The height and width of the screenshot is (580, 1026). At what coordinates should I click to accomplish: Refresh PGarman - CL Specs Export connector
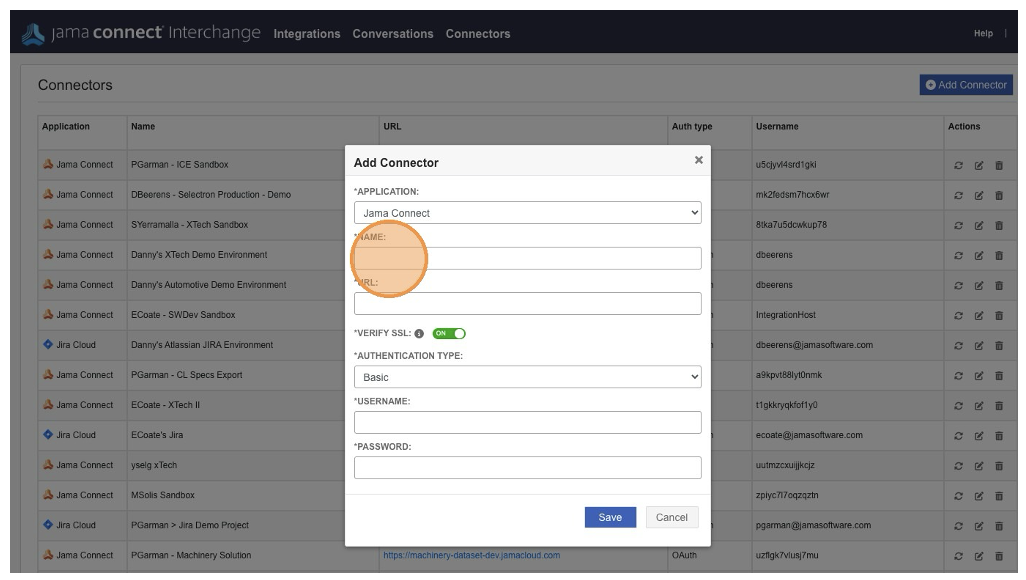(958, 376)
